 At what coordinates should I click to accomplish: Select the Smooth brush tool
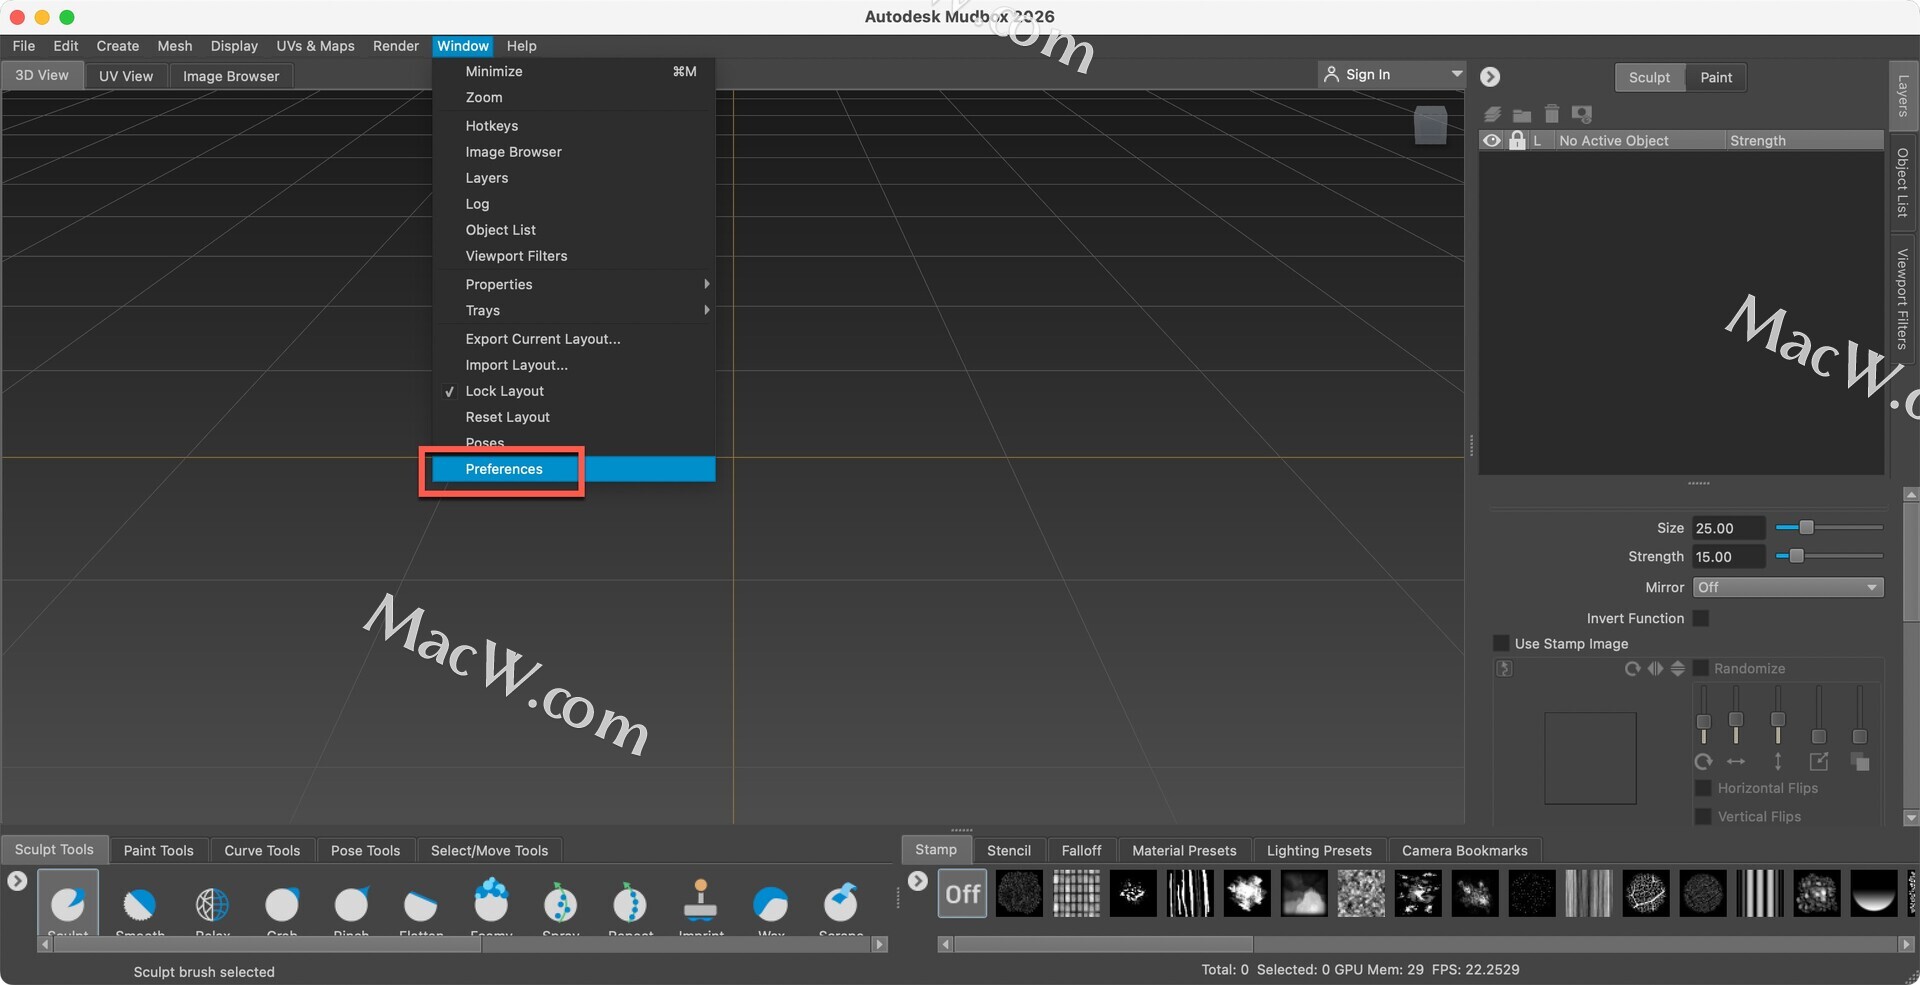[x=139, y=904]
